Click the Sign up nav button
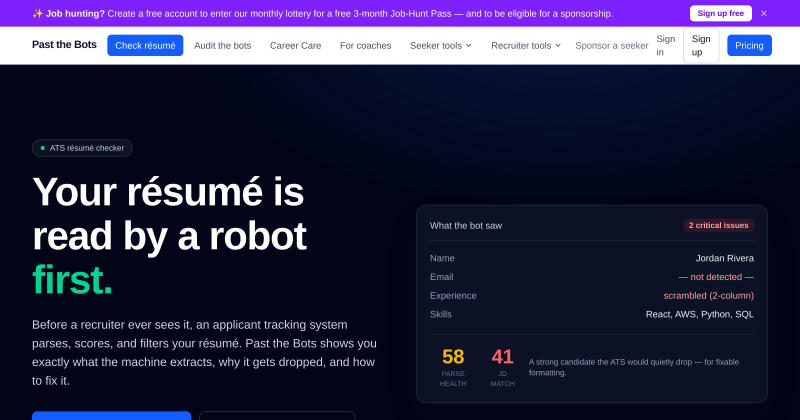Screen dimensions: 800x420 [701, 45]
